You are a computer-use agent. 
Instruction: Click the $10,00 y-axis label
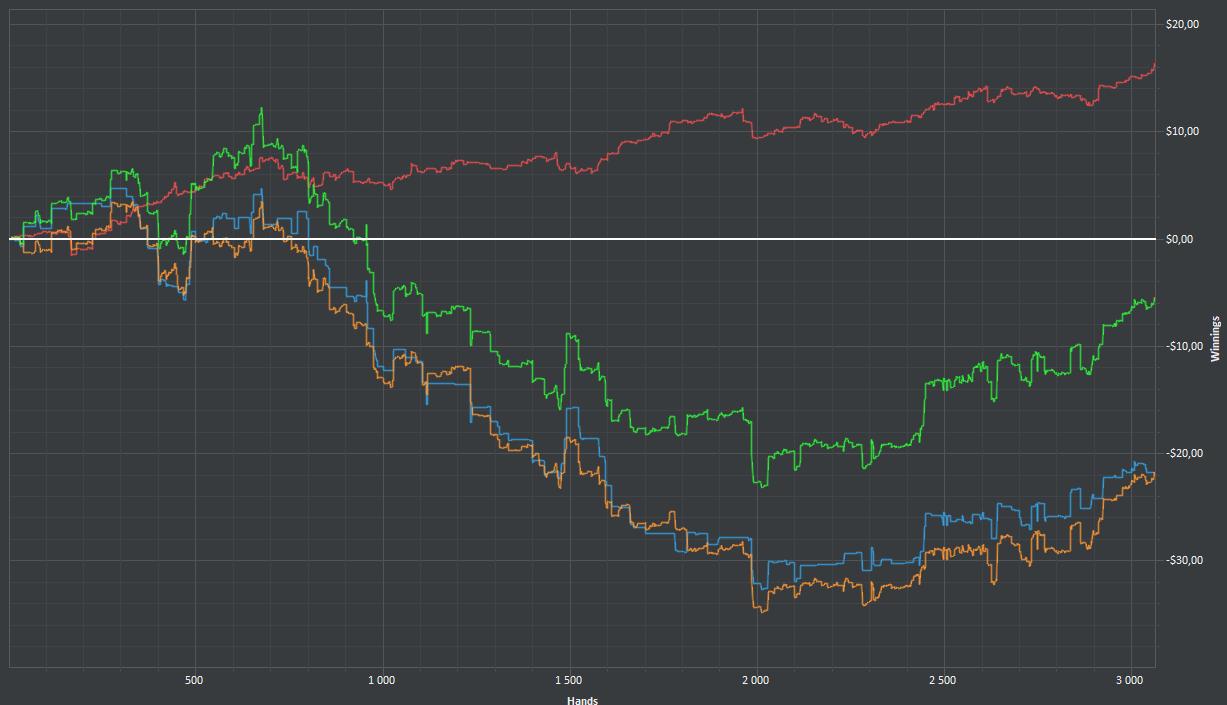pyautogui.click(x=1182, y=131)
